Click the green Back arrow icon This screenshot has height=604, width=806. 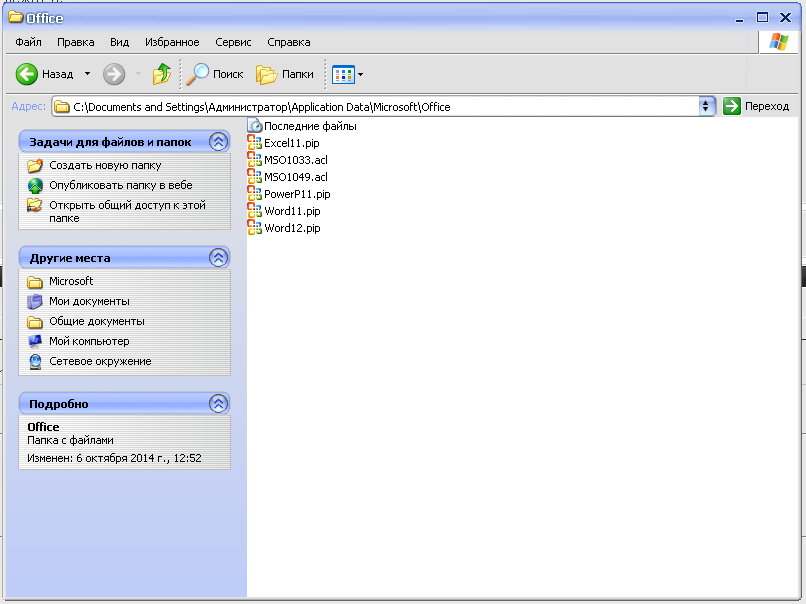[x=27, y=74]
